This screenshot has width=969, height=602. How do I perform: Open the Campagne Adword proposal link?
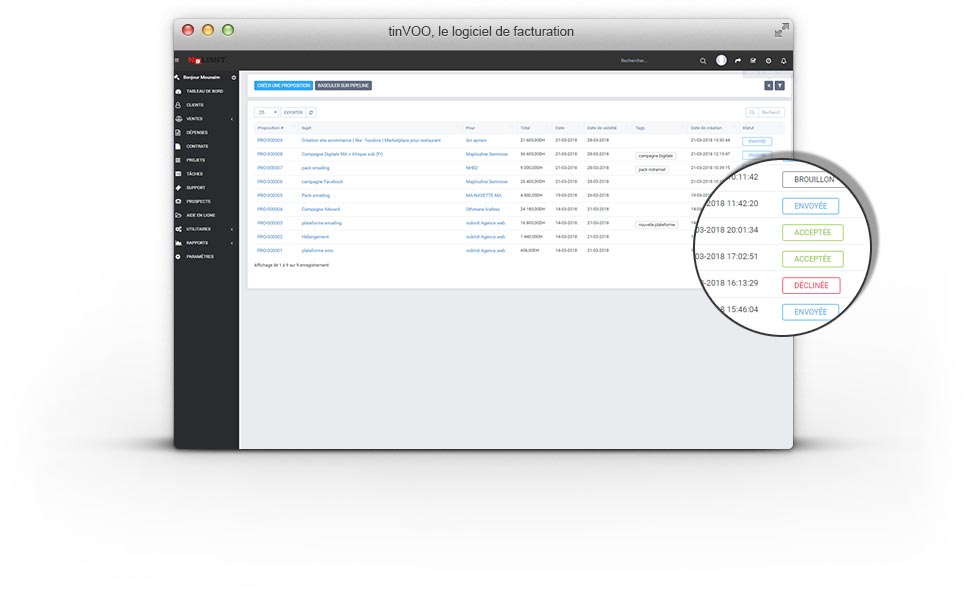[321, 210]
